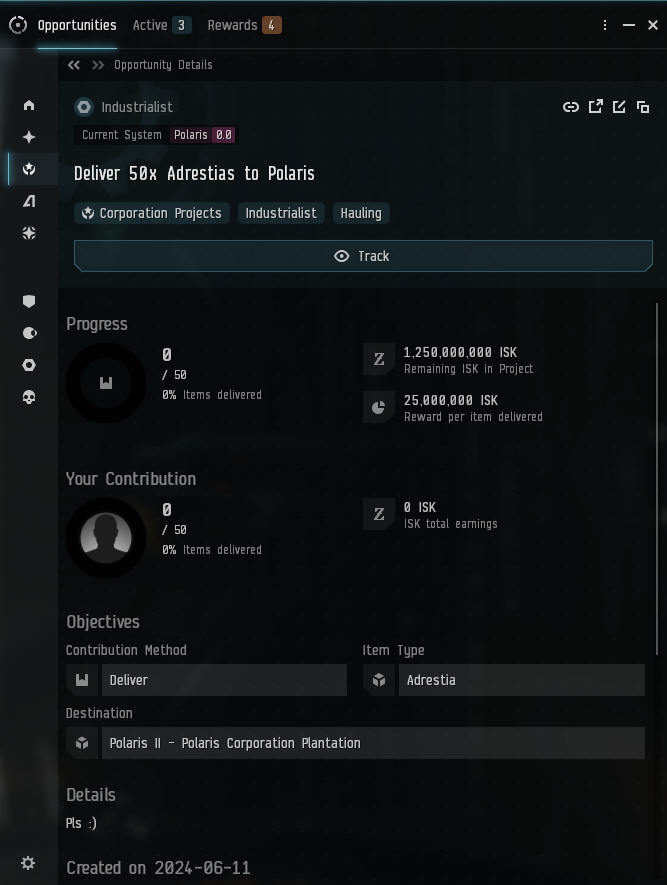Switch to the Opportunities tab
Screen dimensions: 667x885
[77, 25]
